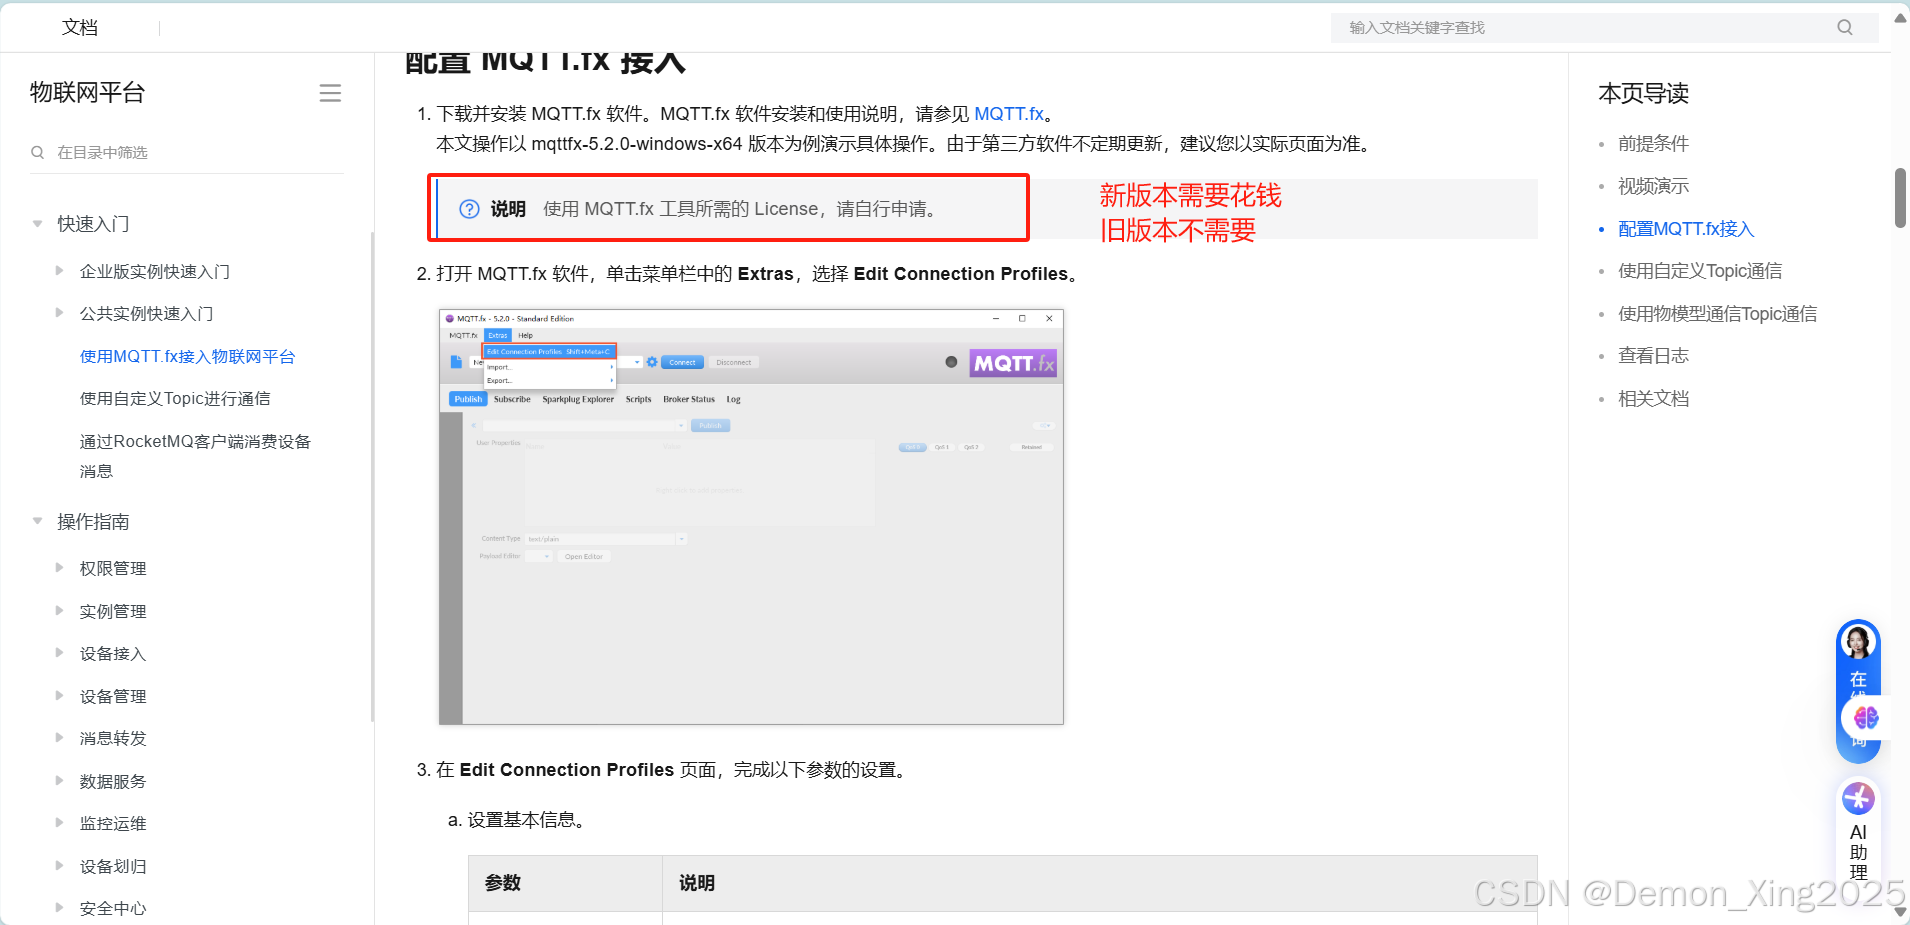Expand 企业版实例快速入门 item
This screenshot has width=1910, height=925.
59,271
